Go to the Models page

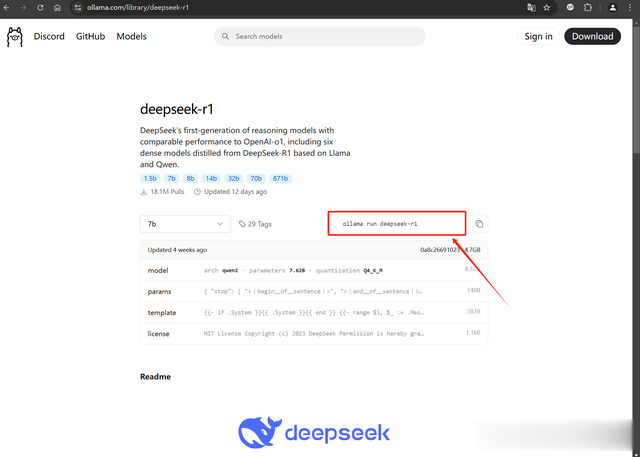point(131,36)
